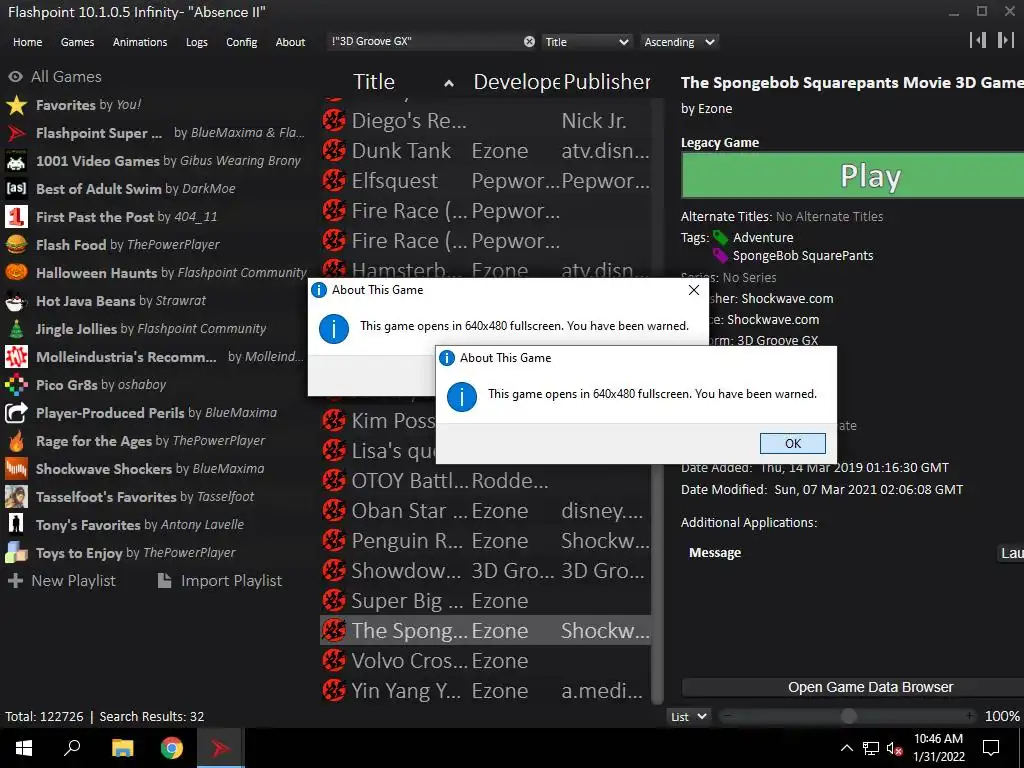
Task: Click the Volvo Cros... platform icon
Action: (334, 661)
